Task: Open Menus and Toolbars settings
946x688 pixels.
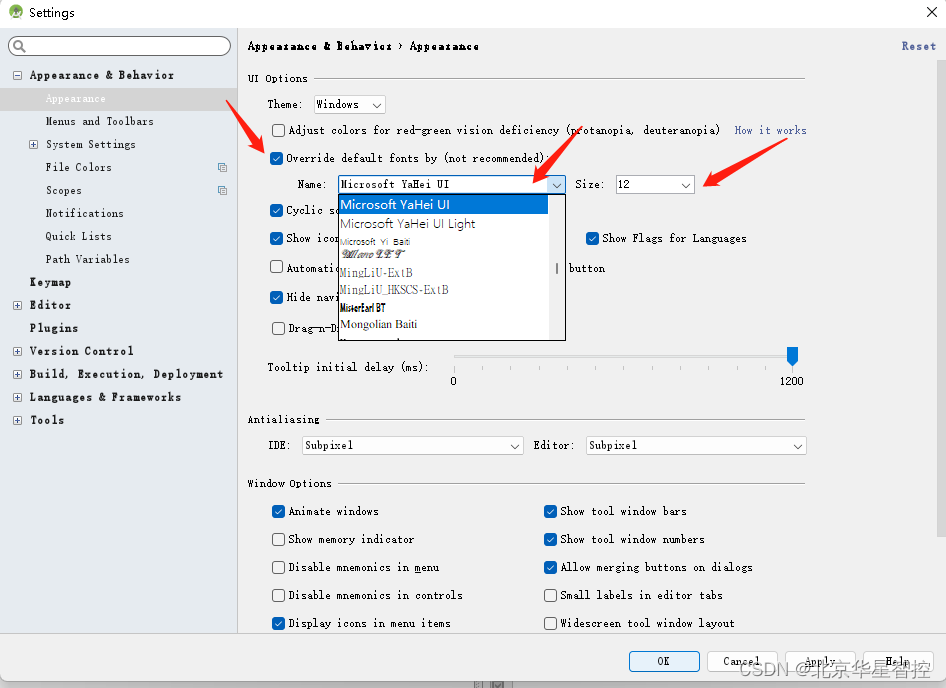Action: [x=100, y=121]
